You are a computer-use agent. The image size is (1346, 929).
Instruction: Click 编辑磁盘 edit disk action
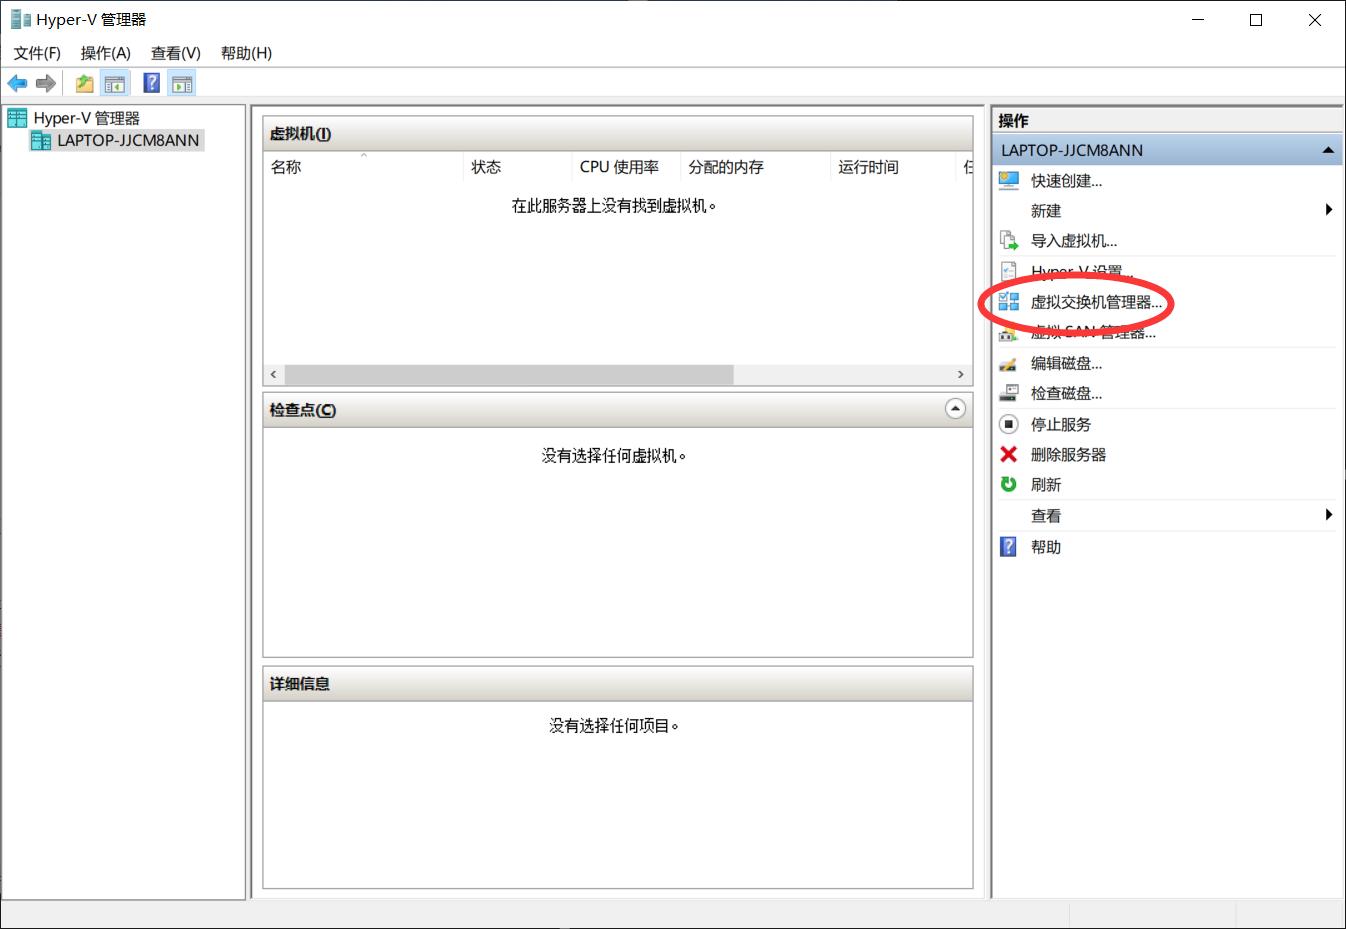tap(1066, 363)
